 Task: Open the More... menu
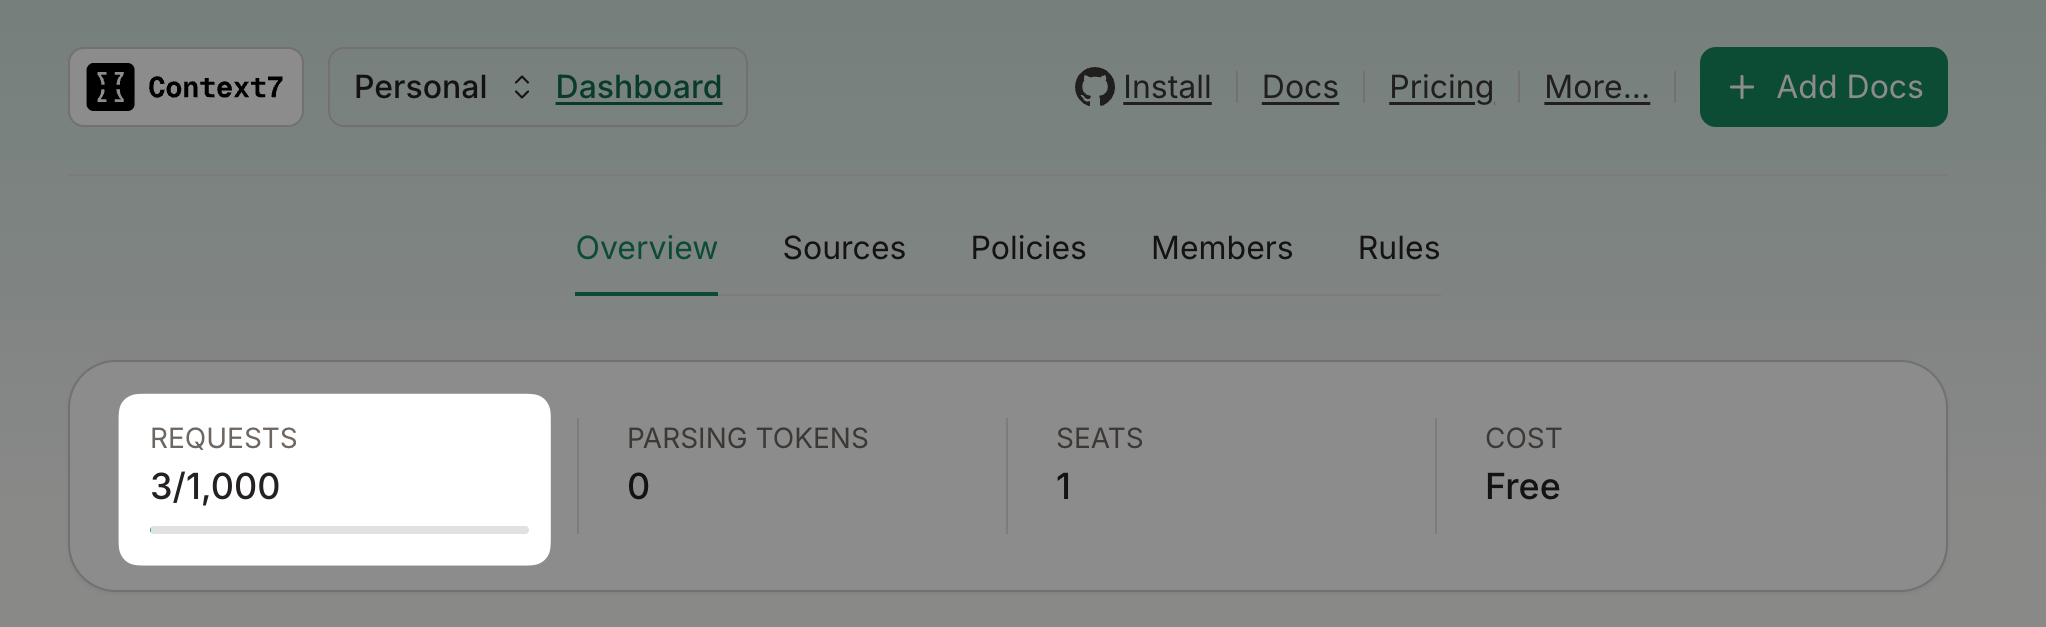click(x=1596, y=87)
